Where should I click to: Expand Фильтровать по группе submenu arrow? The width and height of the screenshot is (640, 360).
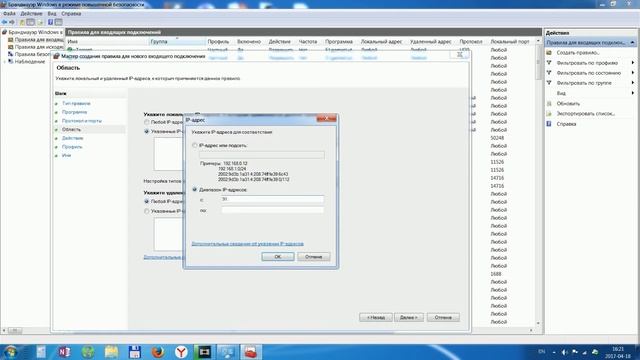pos(633,83)
